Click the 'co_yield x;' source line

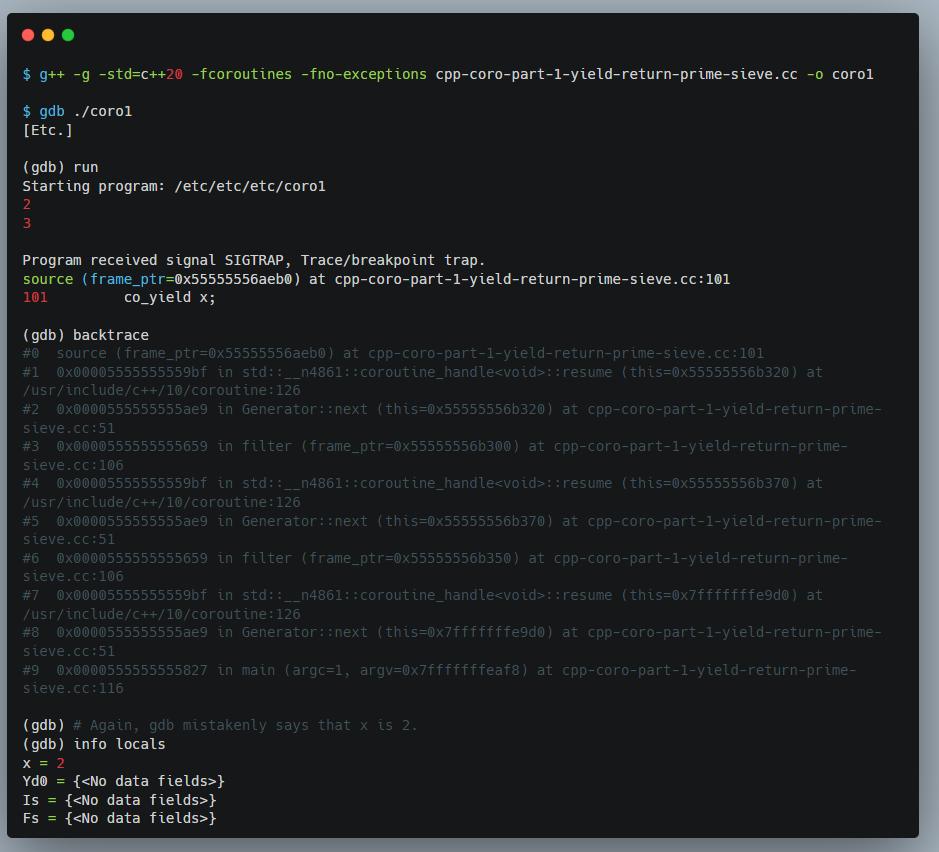(168, 297)
